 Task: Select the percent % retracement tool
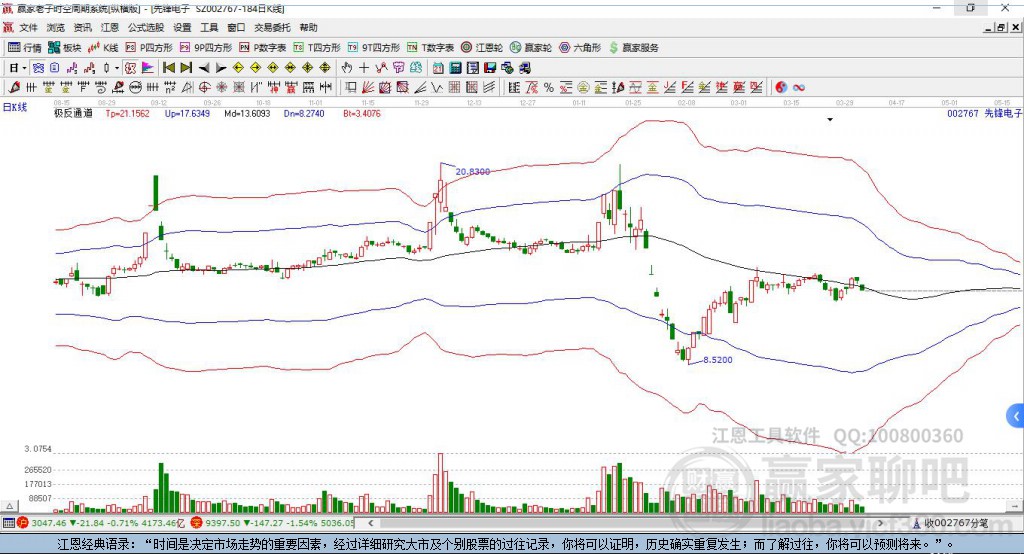(549, 87)
